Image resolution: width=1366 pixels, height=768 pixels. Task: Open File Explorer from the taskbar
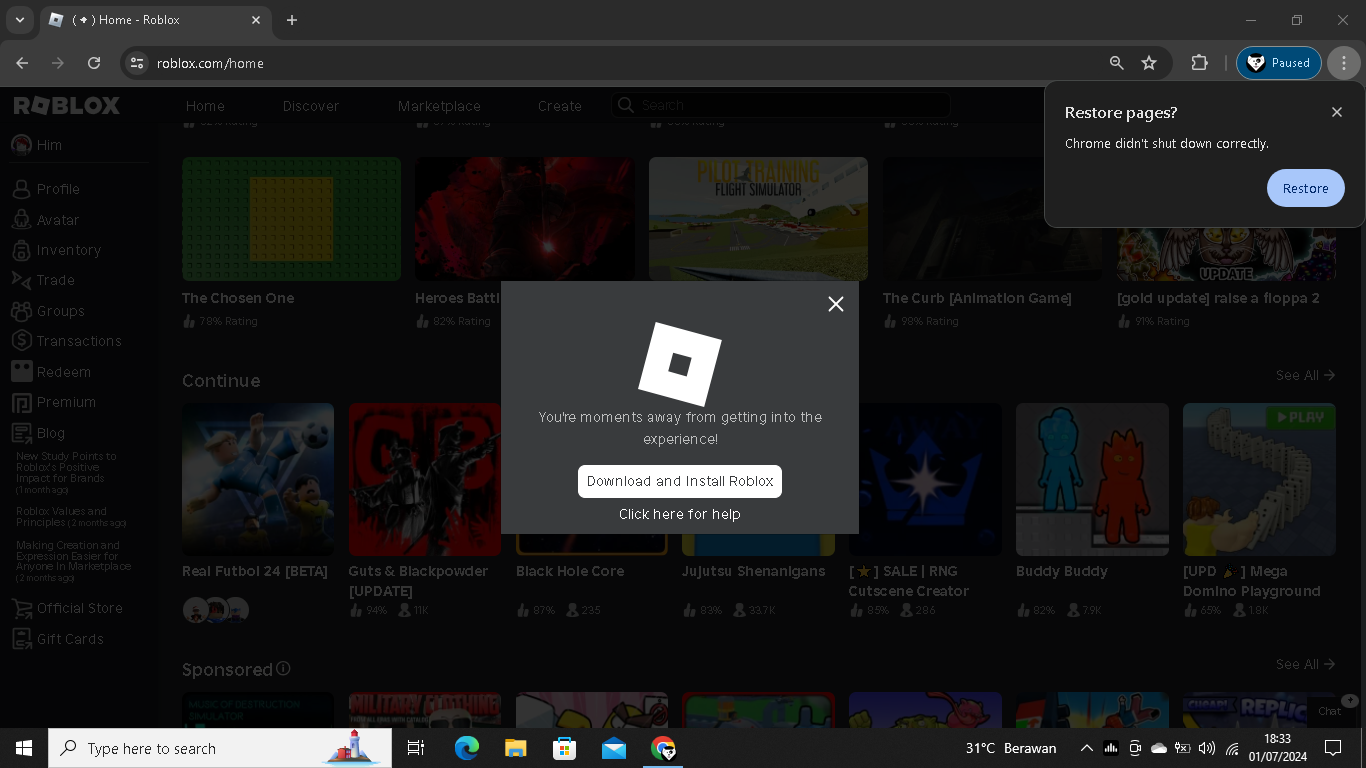pos(516,748)
